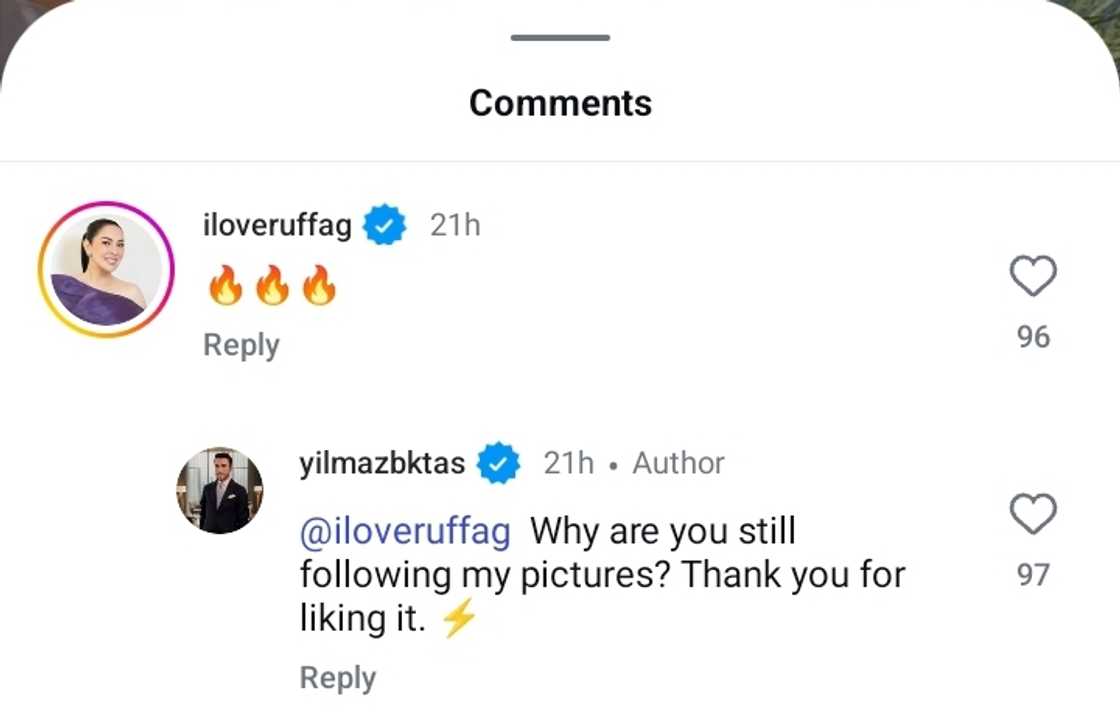Tap the drag handle atop Comments sheet

click(x=560, y=38)
